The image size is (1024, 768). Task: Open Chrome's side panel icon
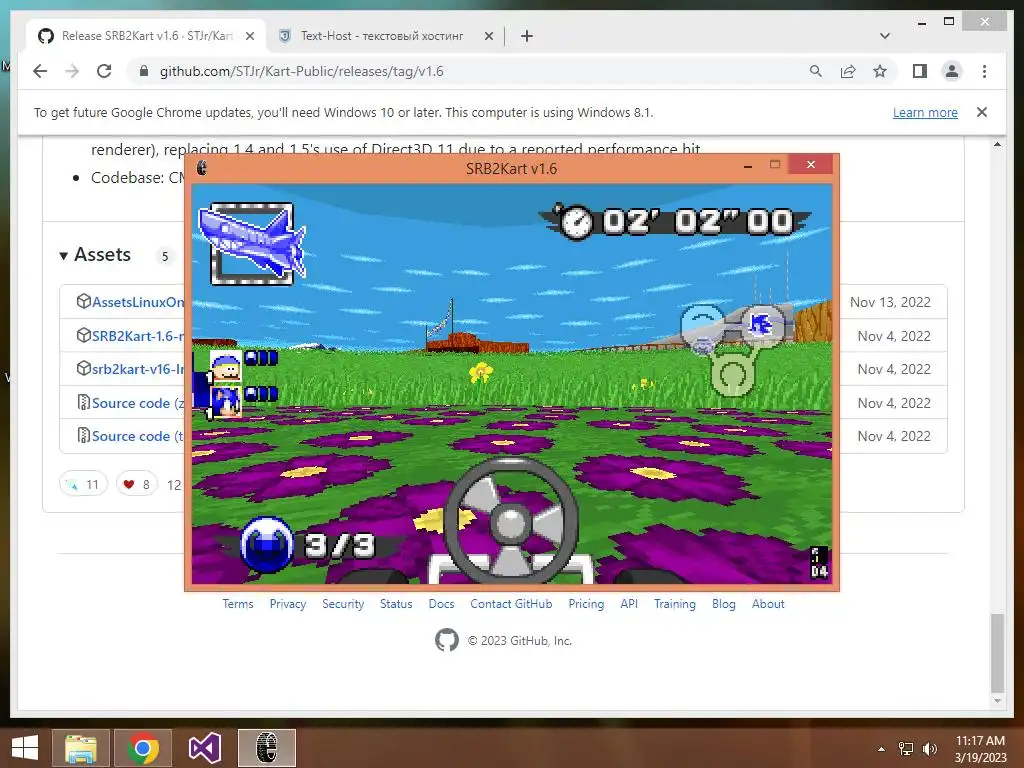920,71
